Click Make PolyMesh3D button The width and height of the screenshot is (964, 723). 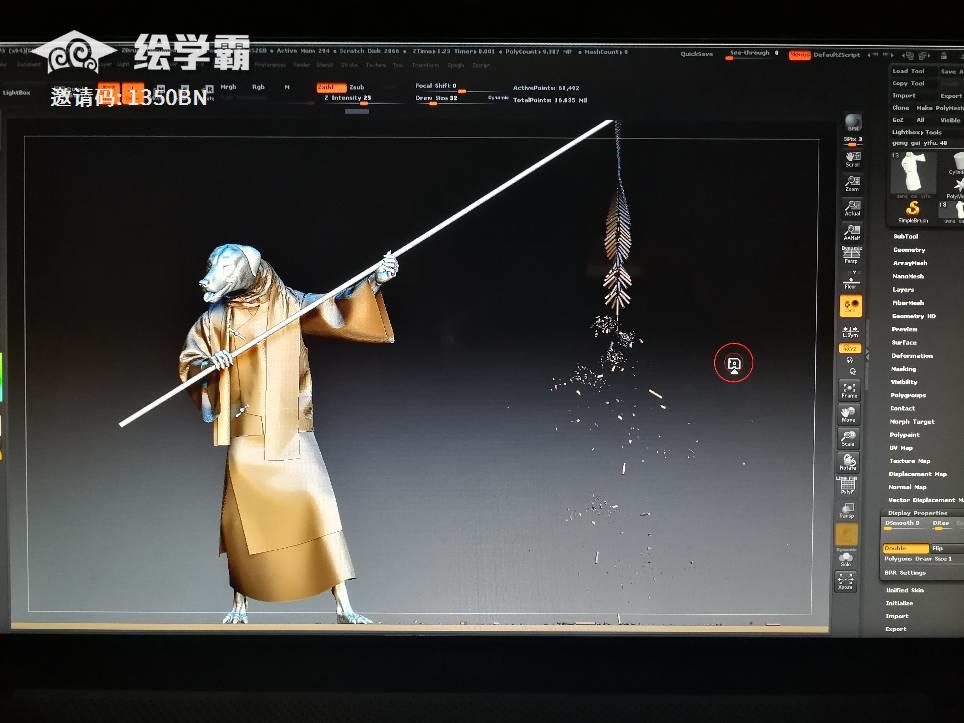940,108
